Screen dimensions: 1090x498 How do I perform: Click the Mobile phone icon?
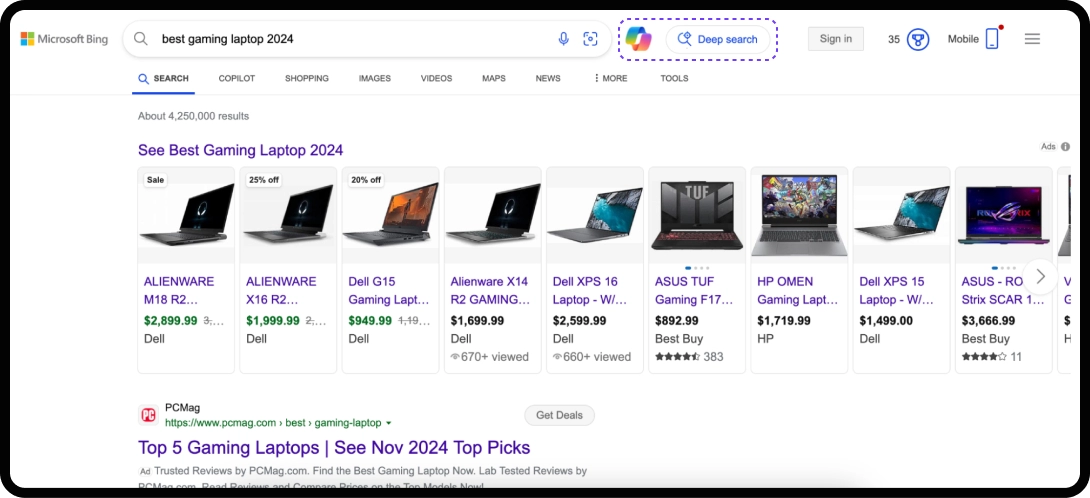[993, 39]
